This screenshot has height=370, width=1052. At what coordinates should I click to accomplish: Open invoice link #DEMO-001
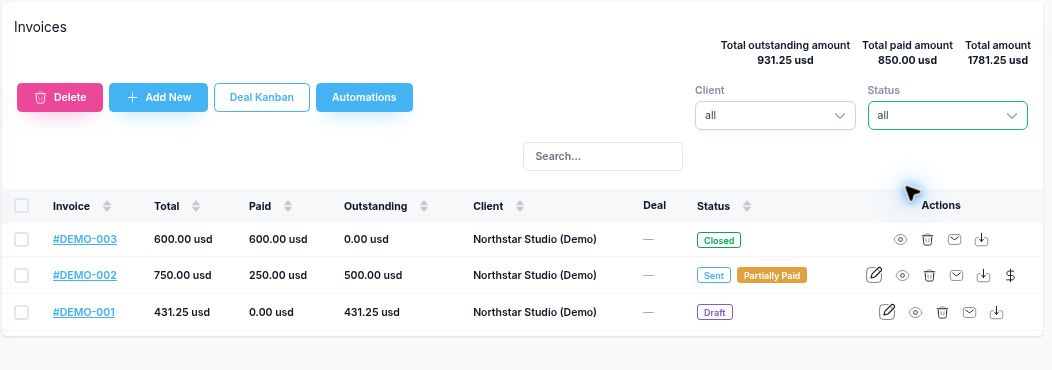(x=84, y=312)
